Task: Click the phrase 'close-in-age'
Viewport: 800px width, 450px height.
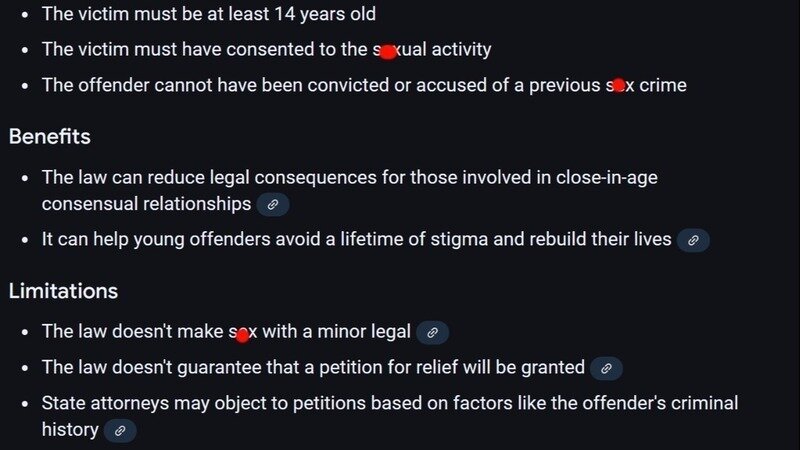Action: [x=607, y=177]
